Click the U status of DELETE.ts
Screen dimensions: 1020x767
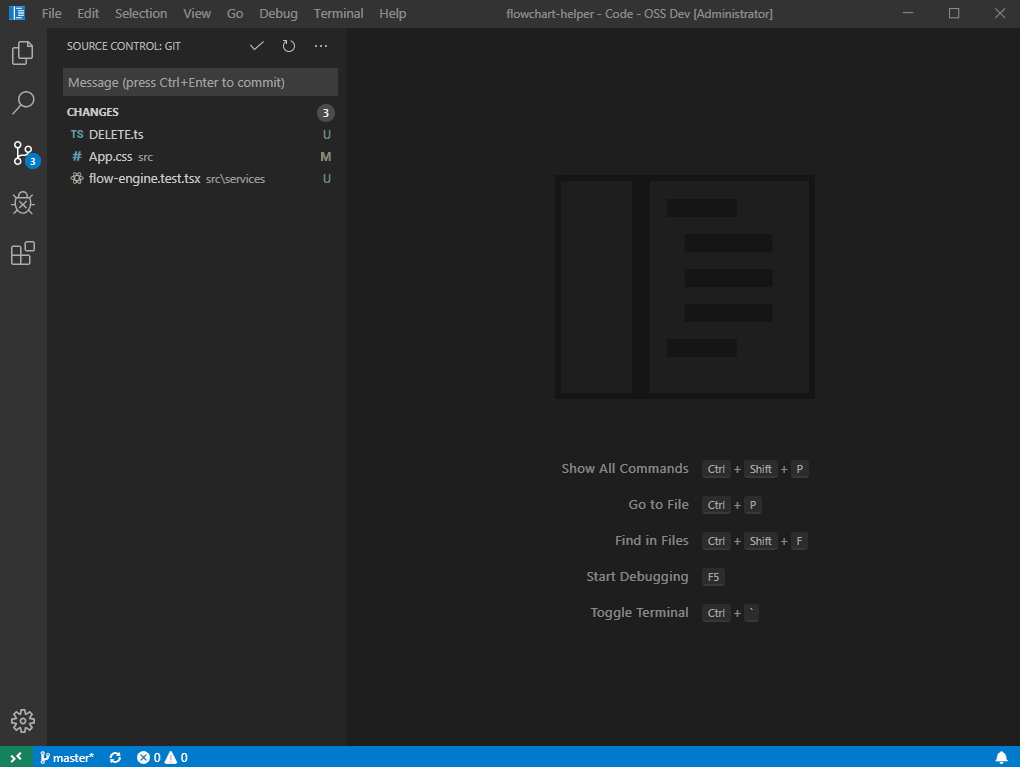click(327, 135)
